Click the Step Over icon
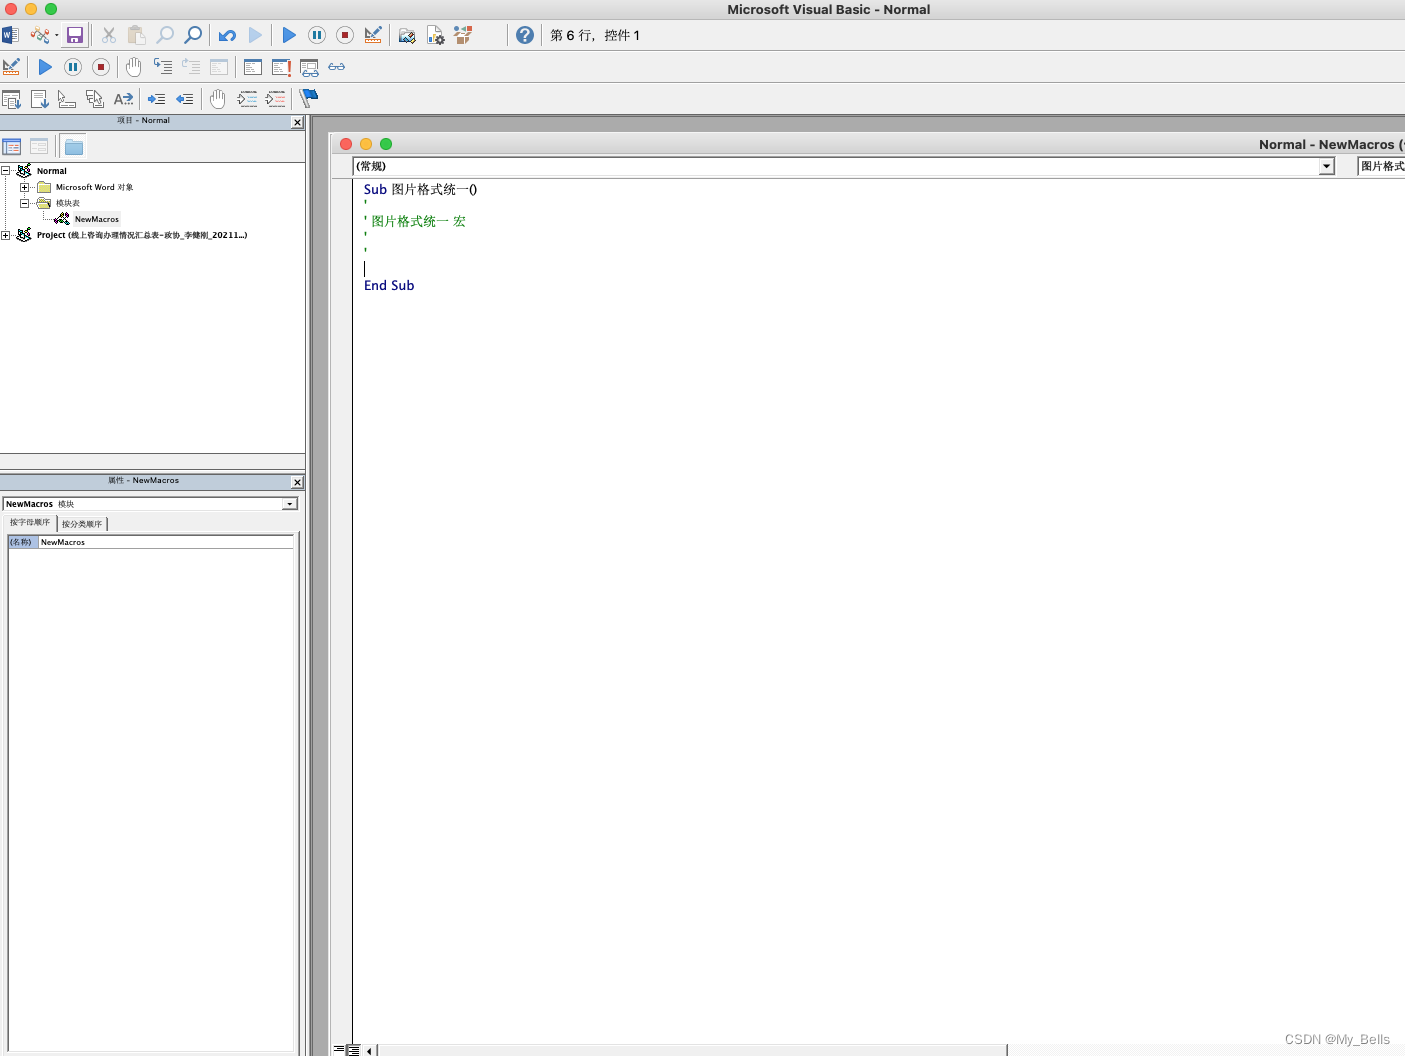This screenshot has width=1405, height=1056. pyautogui.click(x=191, y=67)
